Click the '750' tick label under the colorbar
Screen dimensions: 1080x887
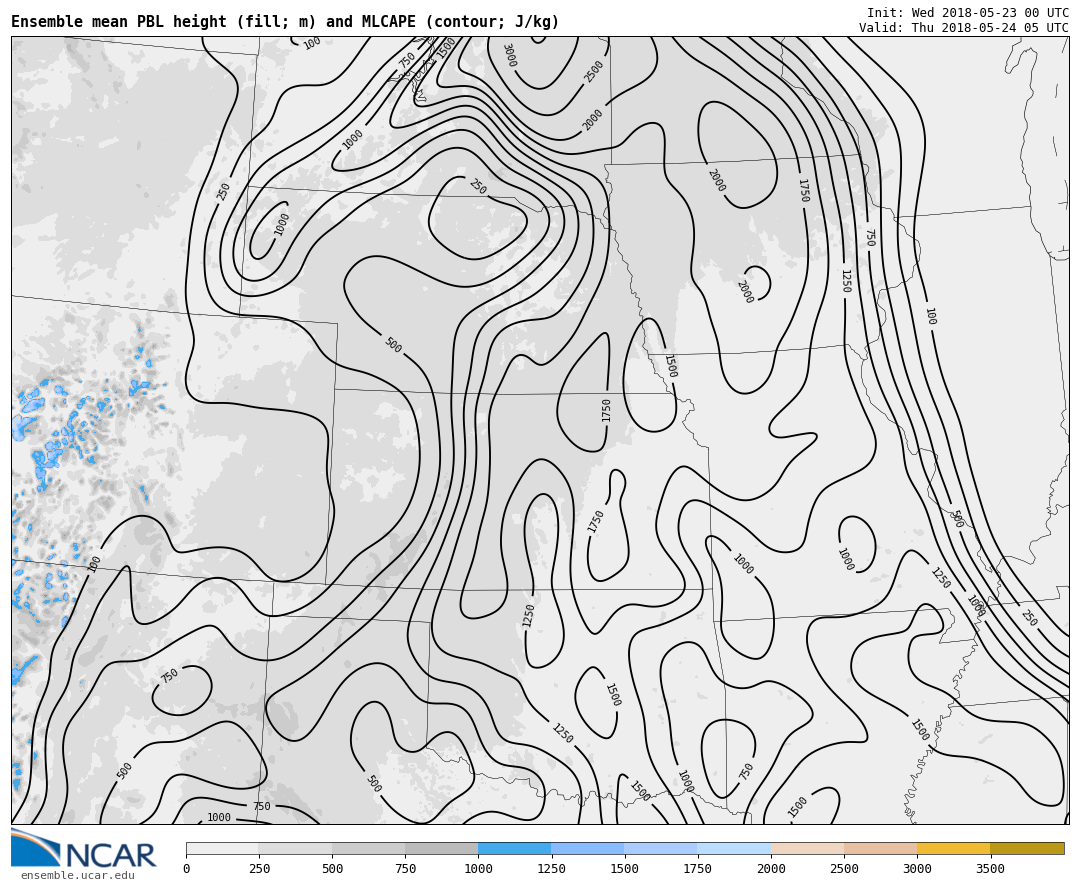(405, 869)
